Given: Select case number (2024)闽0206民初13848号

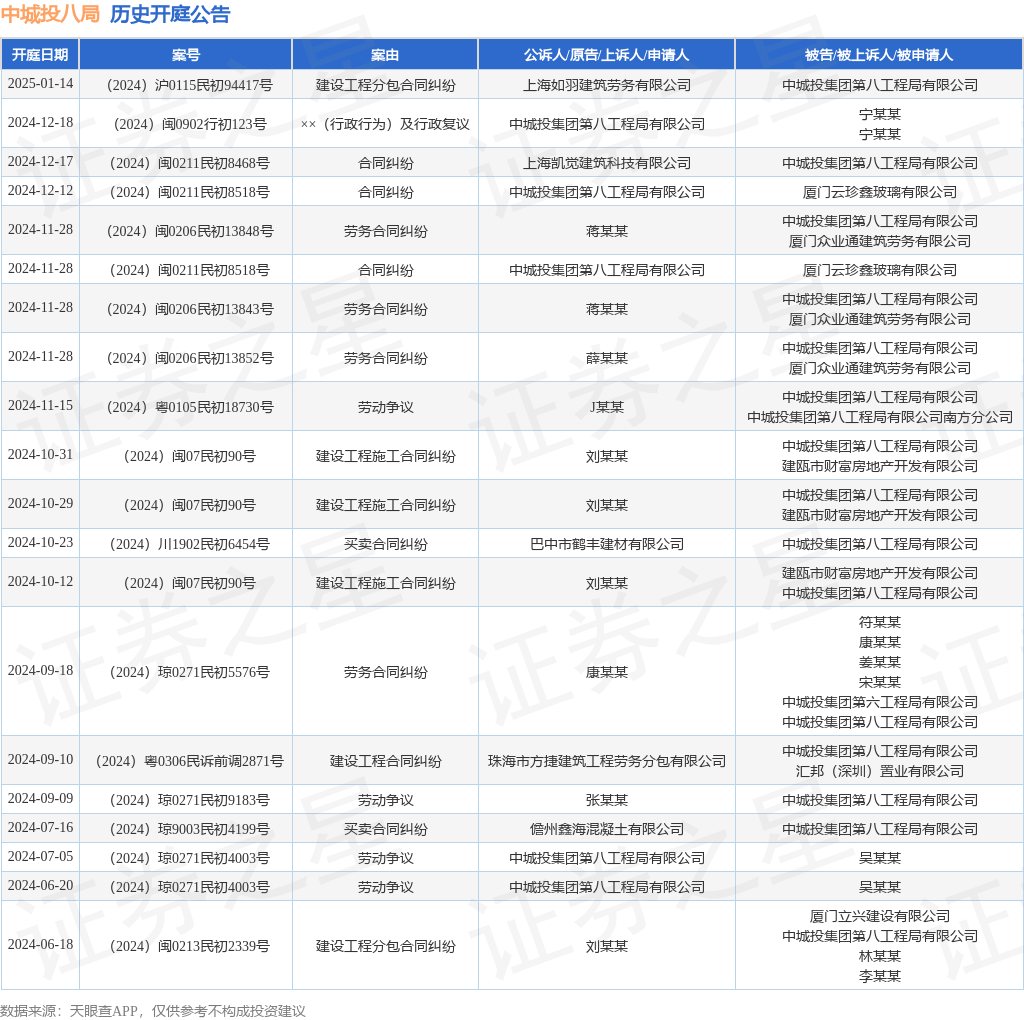Looking at the screenshot, I should point(189,231).
